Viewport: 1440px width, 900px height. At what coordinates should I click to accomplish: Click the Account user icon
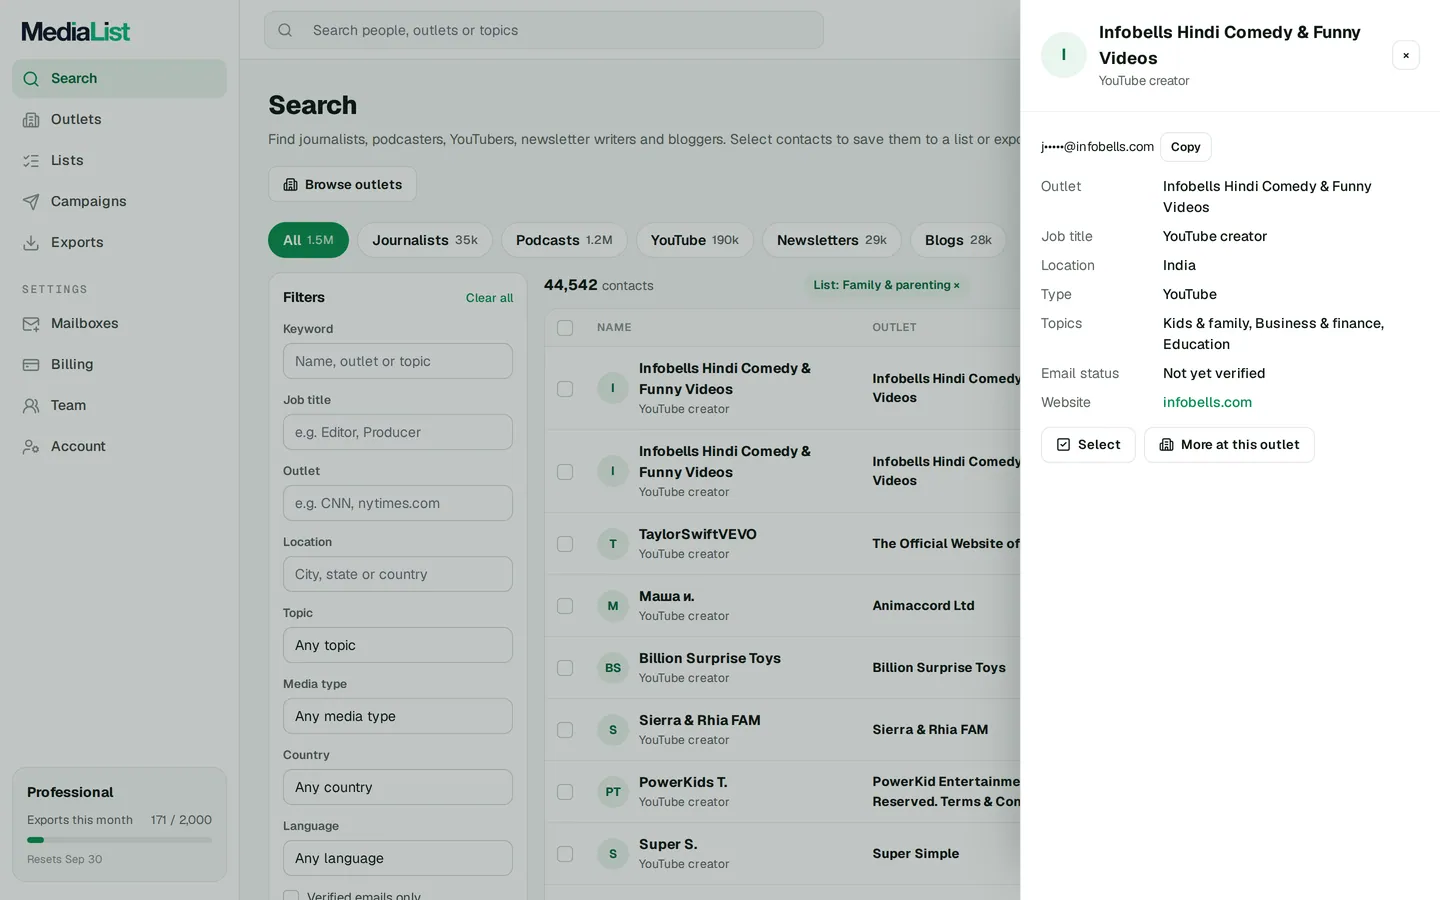tap(31, 447)
